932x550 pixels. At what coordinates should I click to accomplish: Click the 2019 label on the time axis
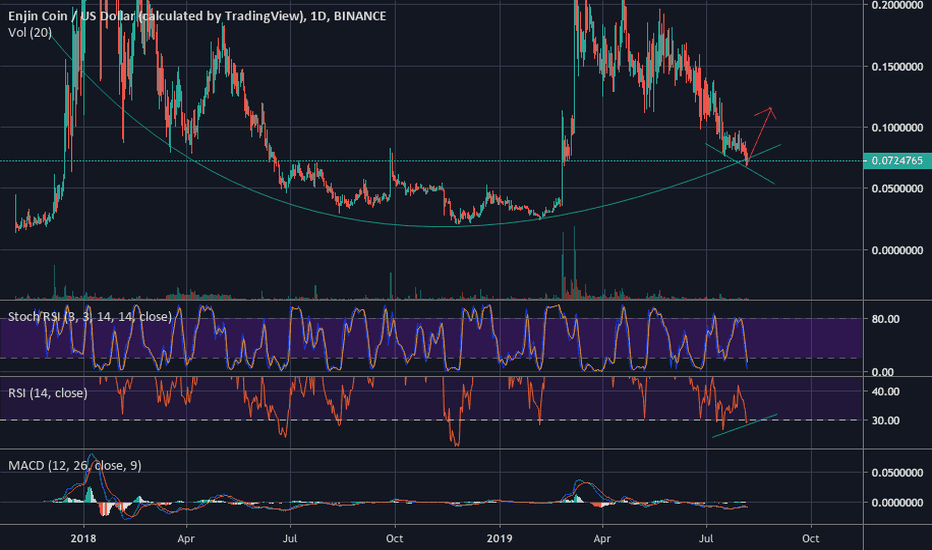click(499, 539)
